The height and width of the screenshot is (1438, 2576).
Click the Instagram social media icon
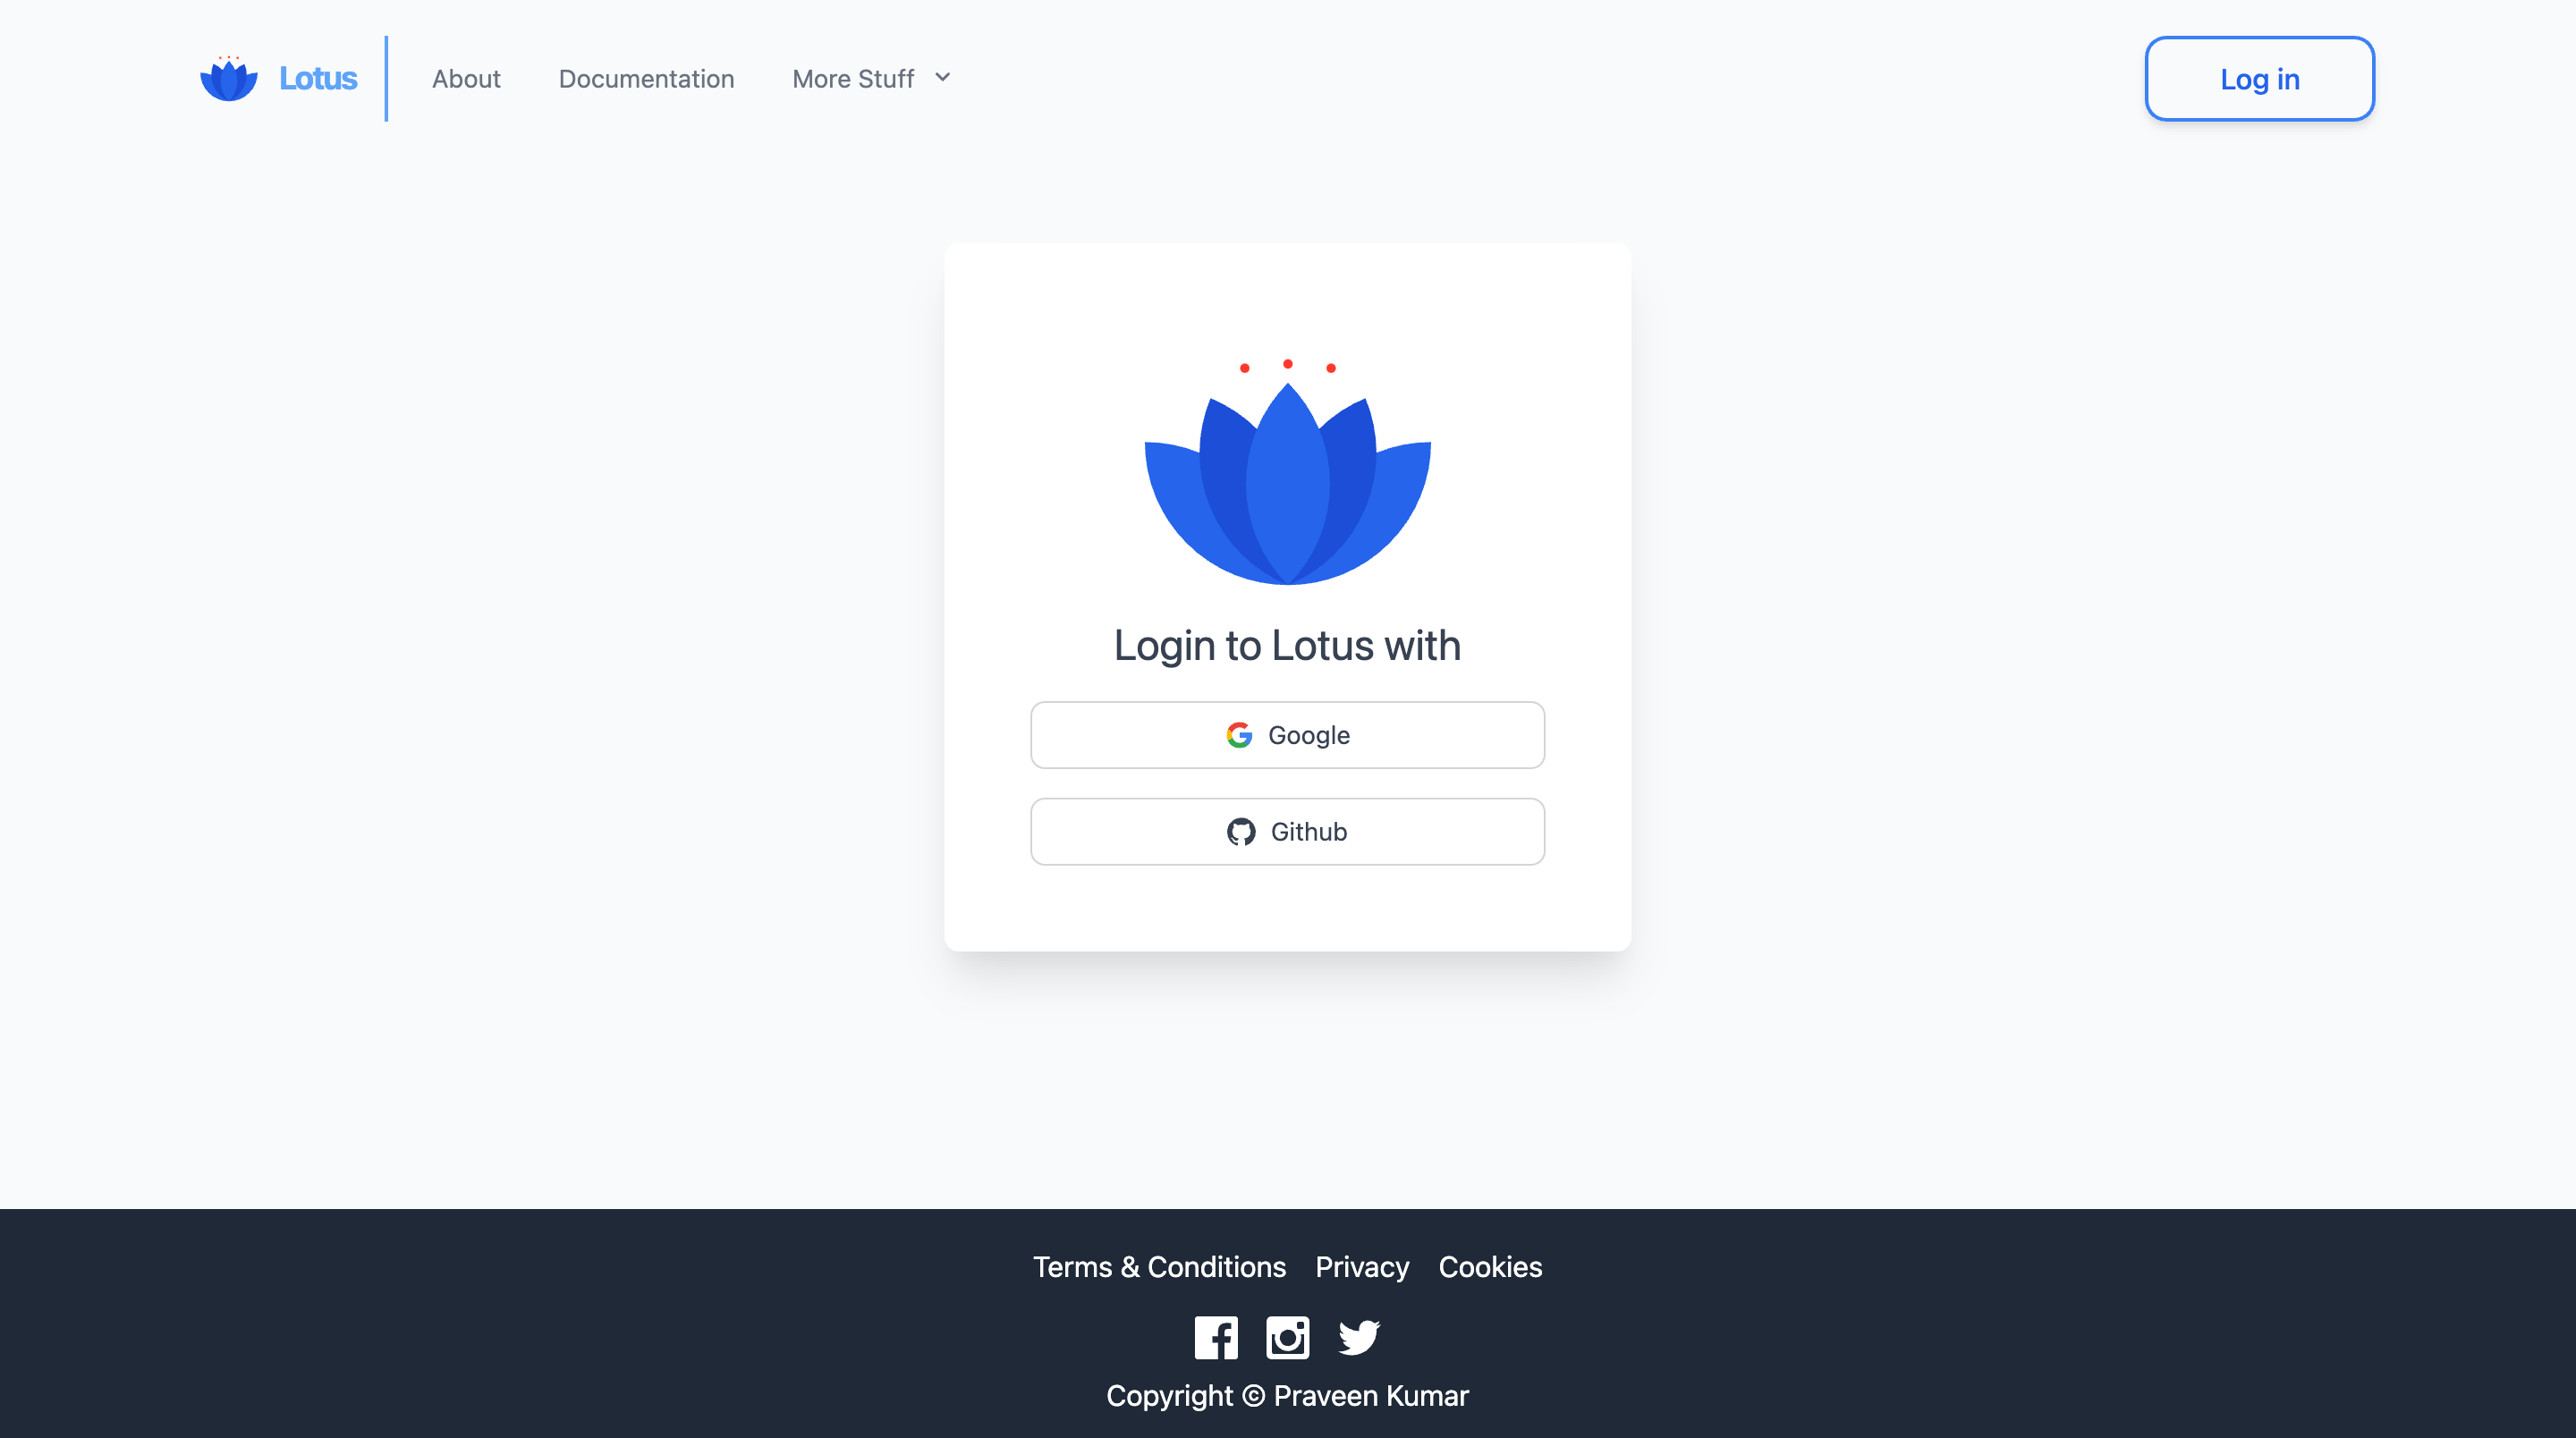click(1288, 1337)
